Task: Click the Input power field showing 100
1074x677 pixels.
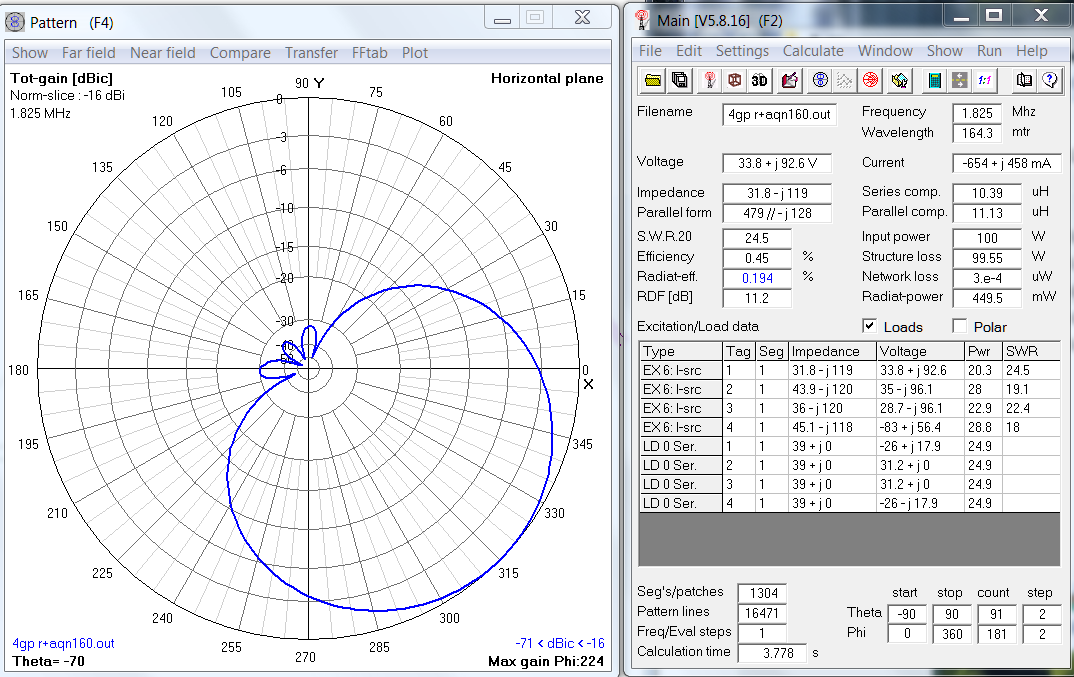Action: click(x=987, y=238)
